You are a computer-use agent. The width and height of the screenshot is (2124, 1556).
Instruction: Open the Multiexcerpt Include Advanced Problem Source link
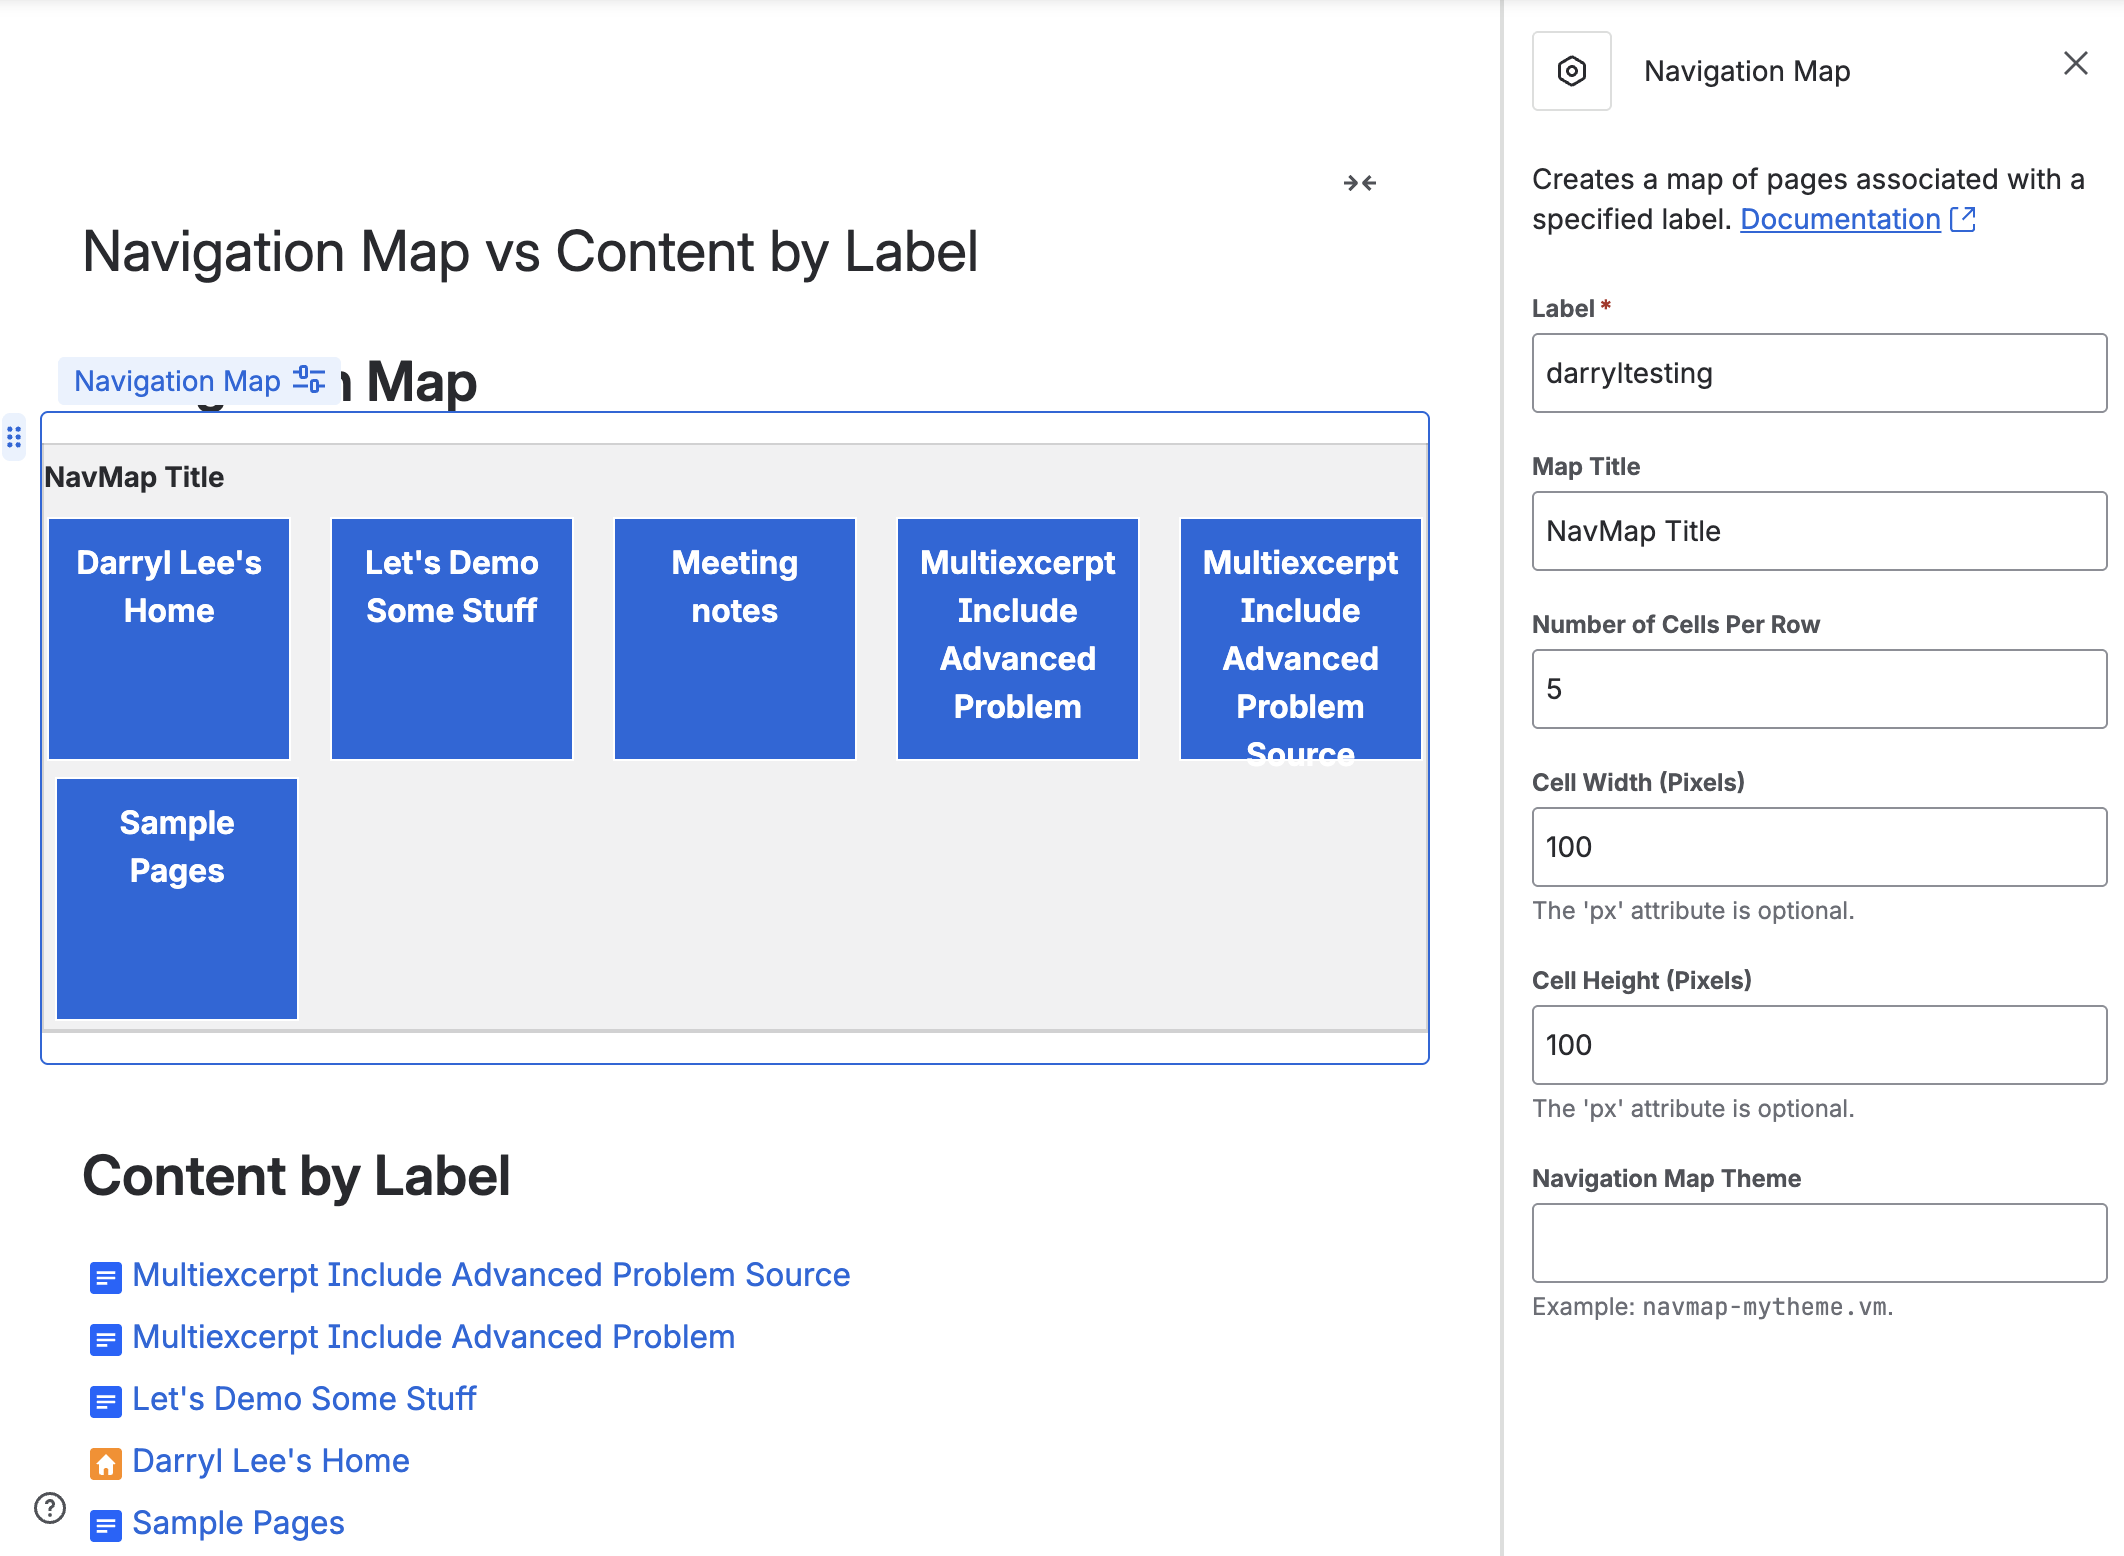point(491,1275)
